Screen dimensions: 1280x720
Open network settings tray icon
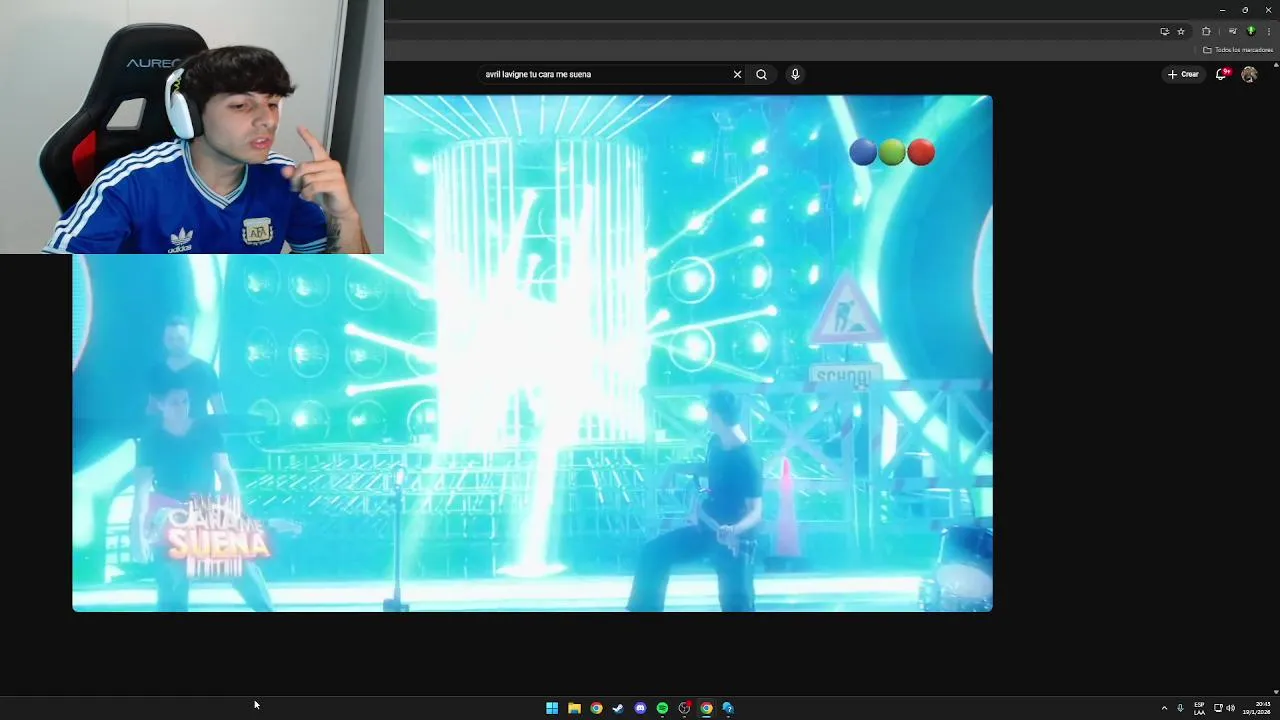1218,708
